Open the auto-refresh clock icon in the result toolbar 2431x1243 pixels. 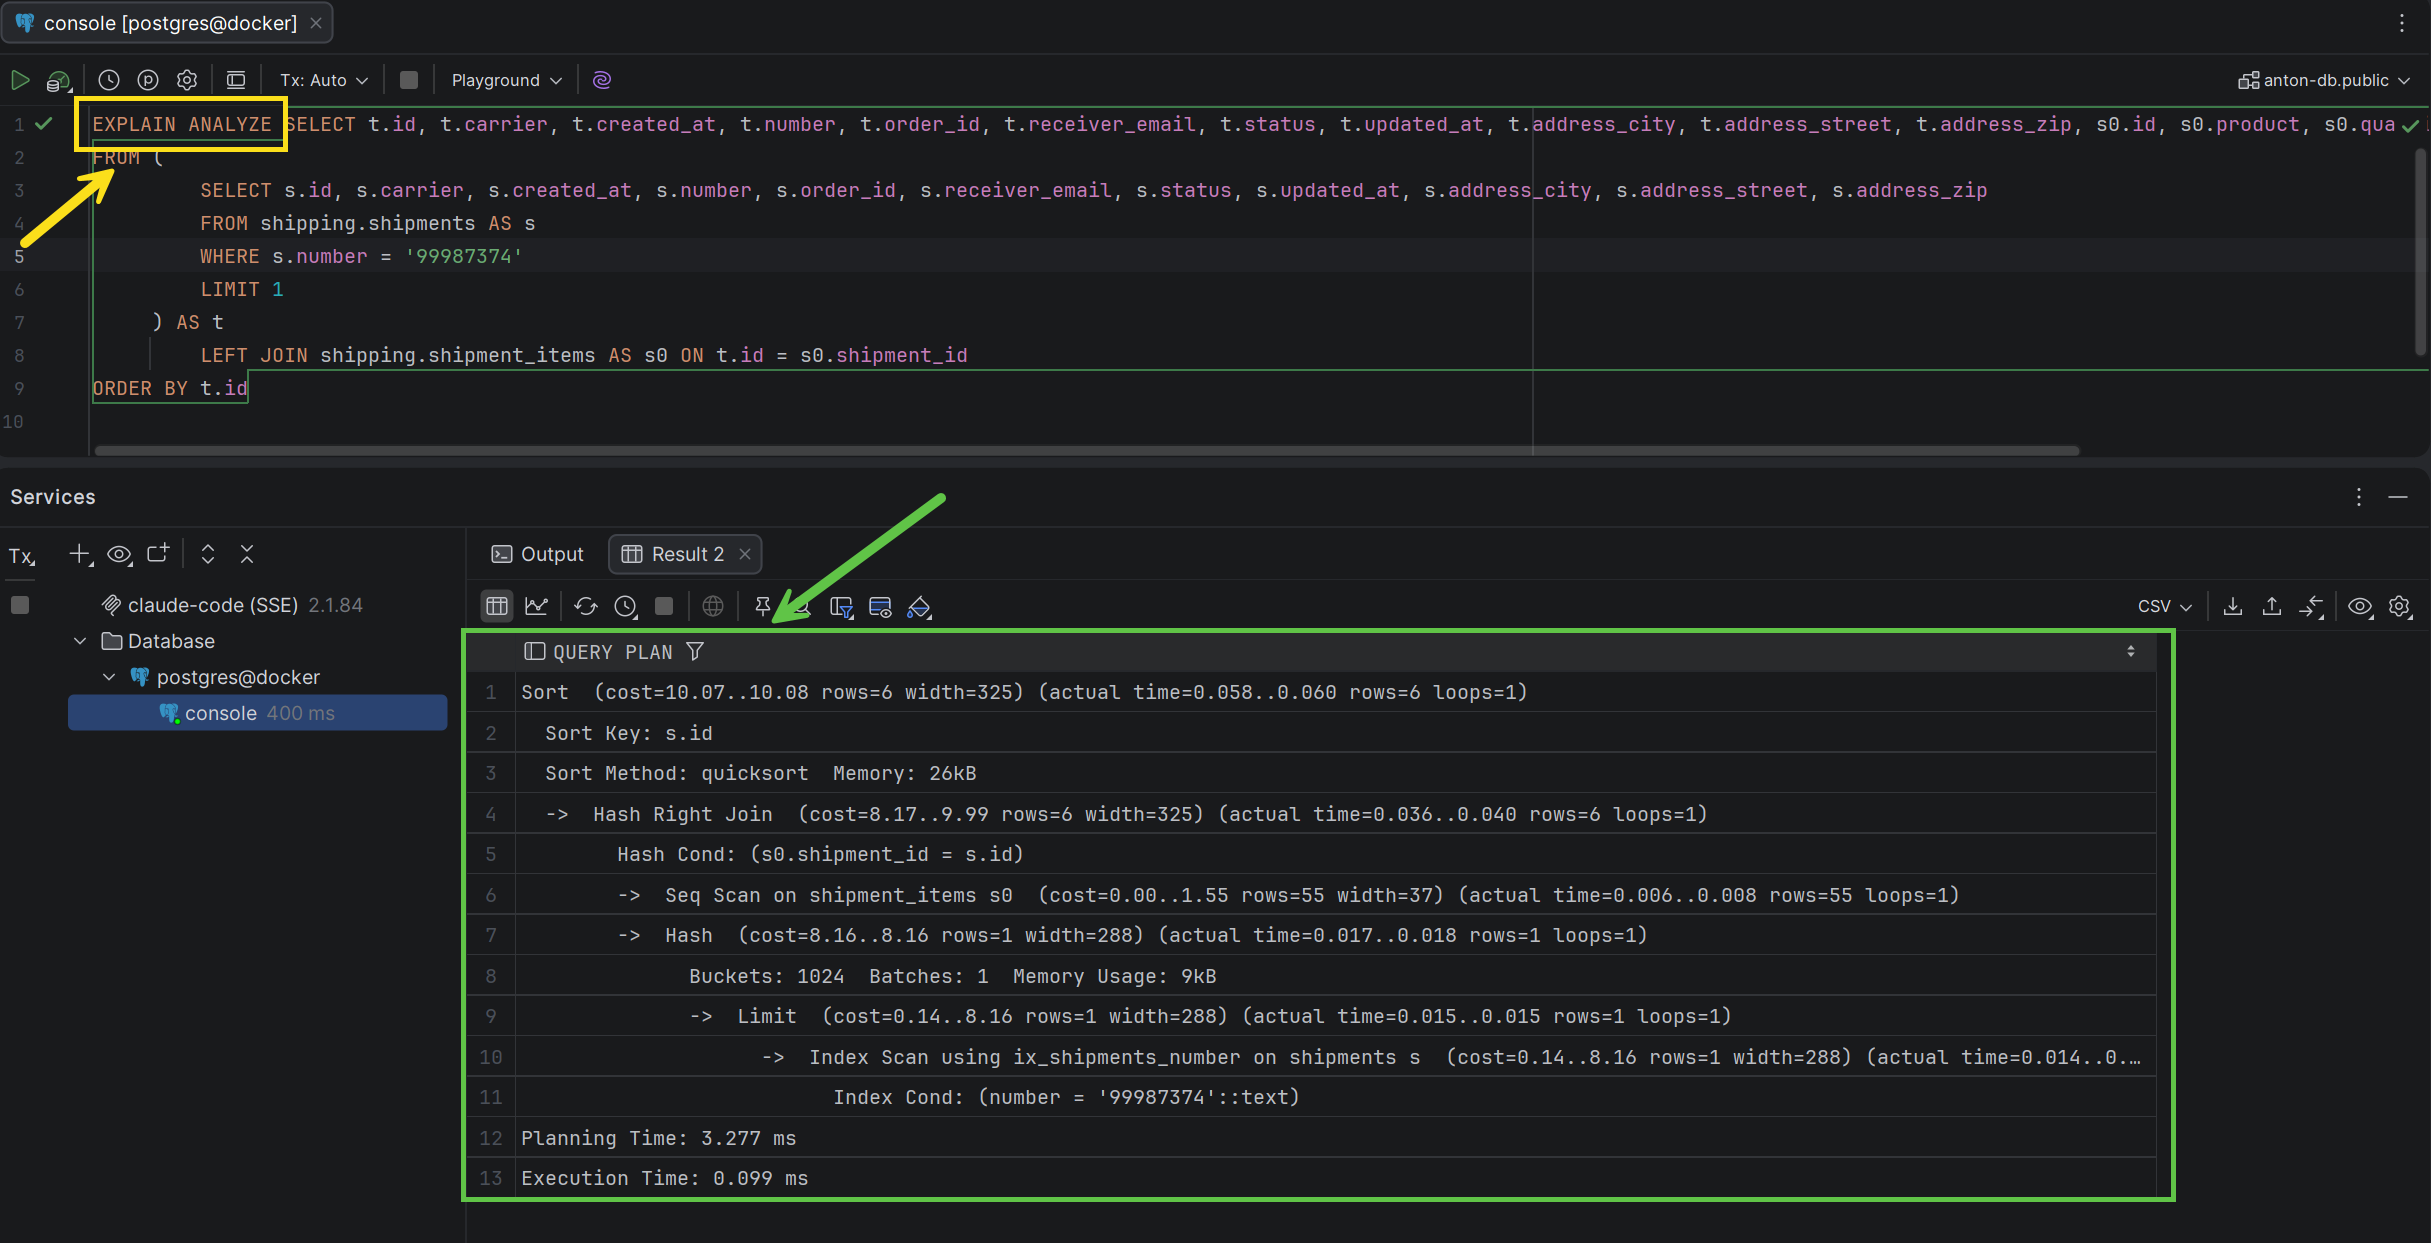[x=626, y=606]
